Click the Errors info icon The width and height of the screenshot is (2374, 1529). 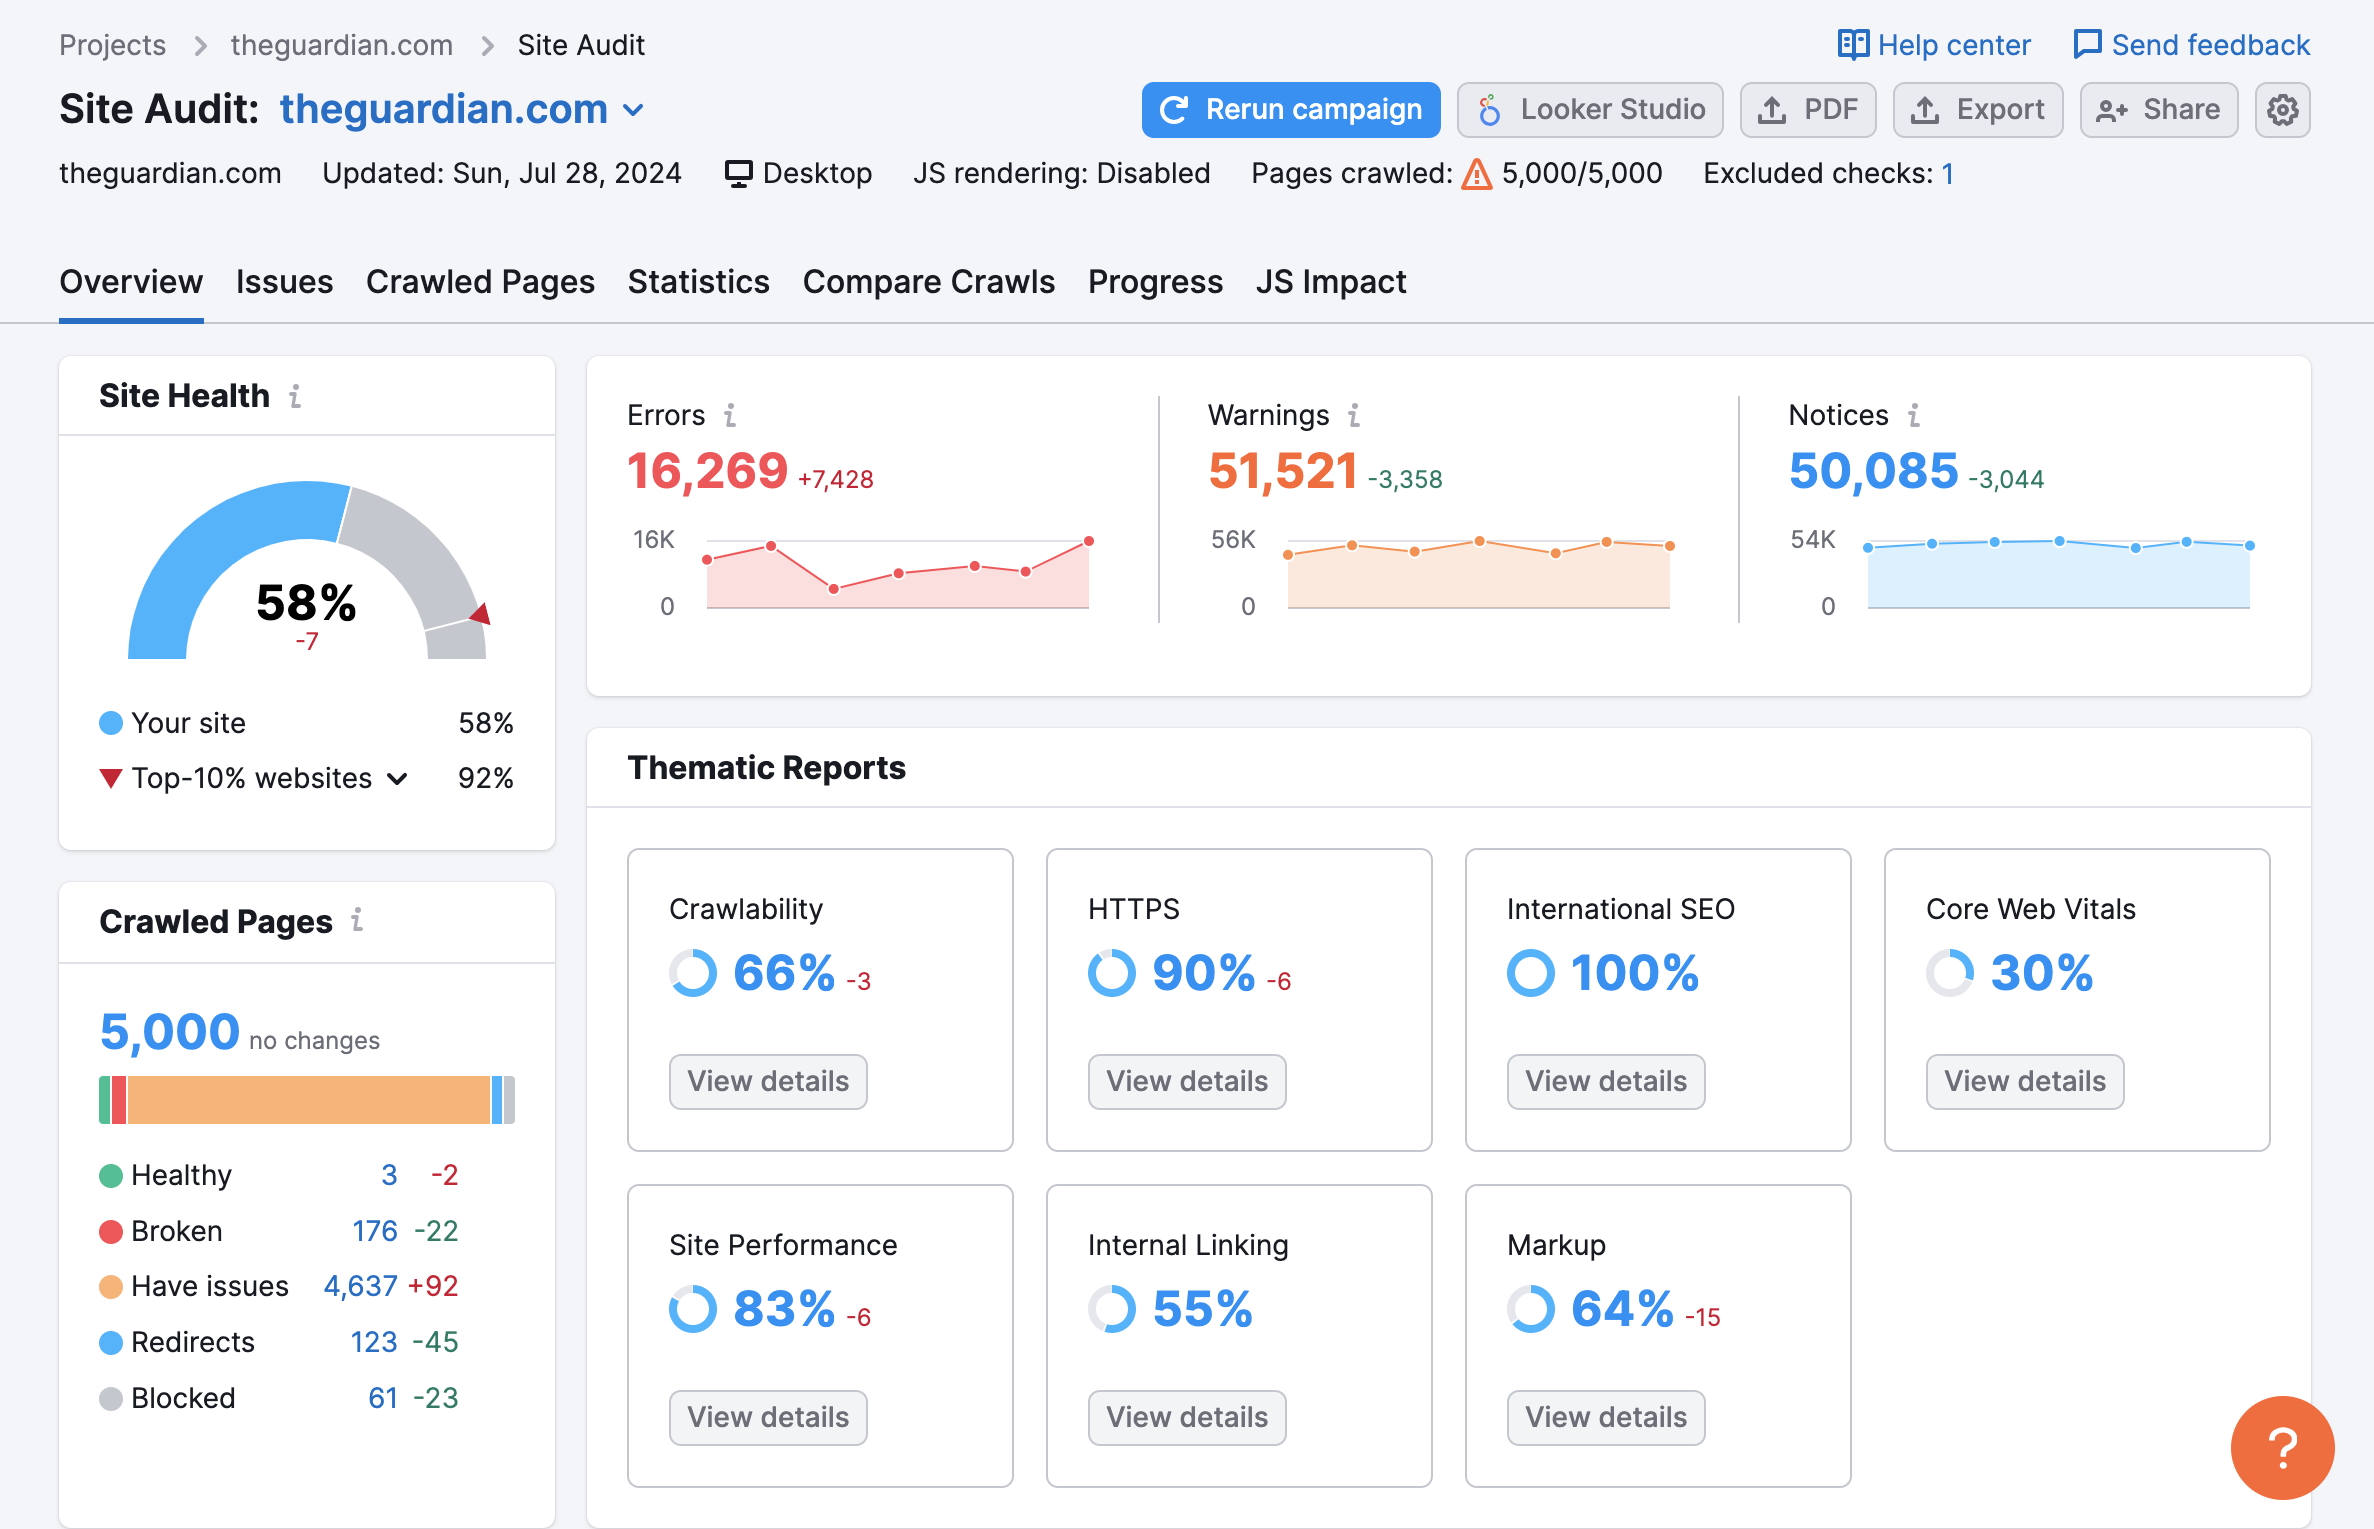click(x=733, y=414)
